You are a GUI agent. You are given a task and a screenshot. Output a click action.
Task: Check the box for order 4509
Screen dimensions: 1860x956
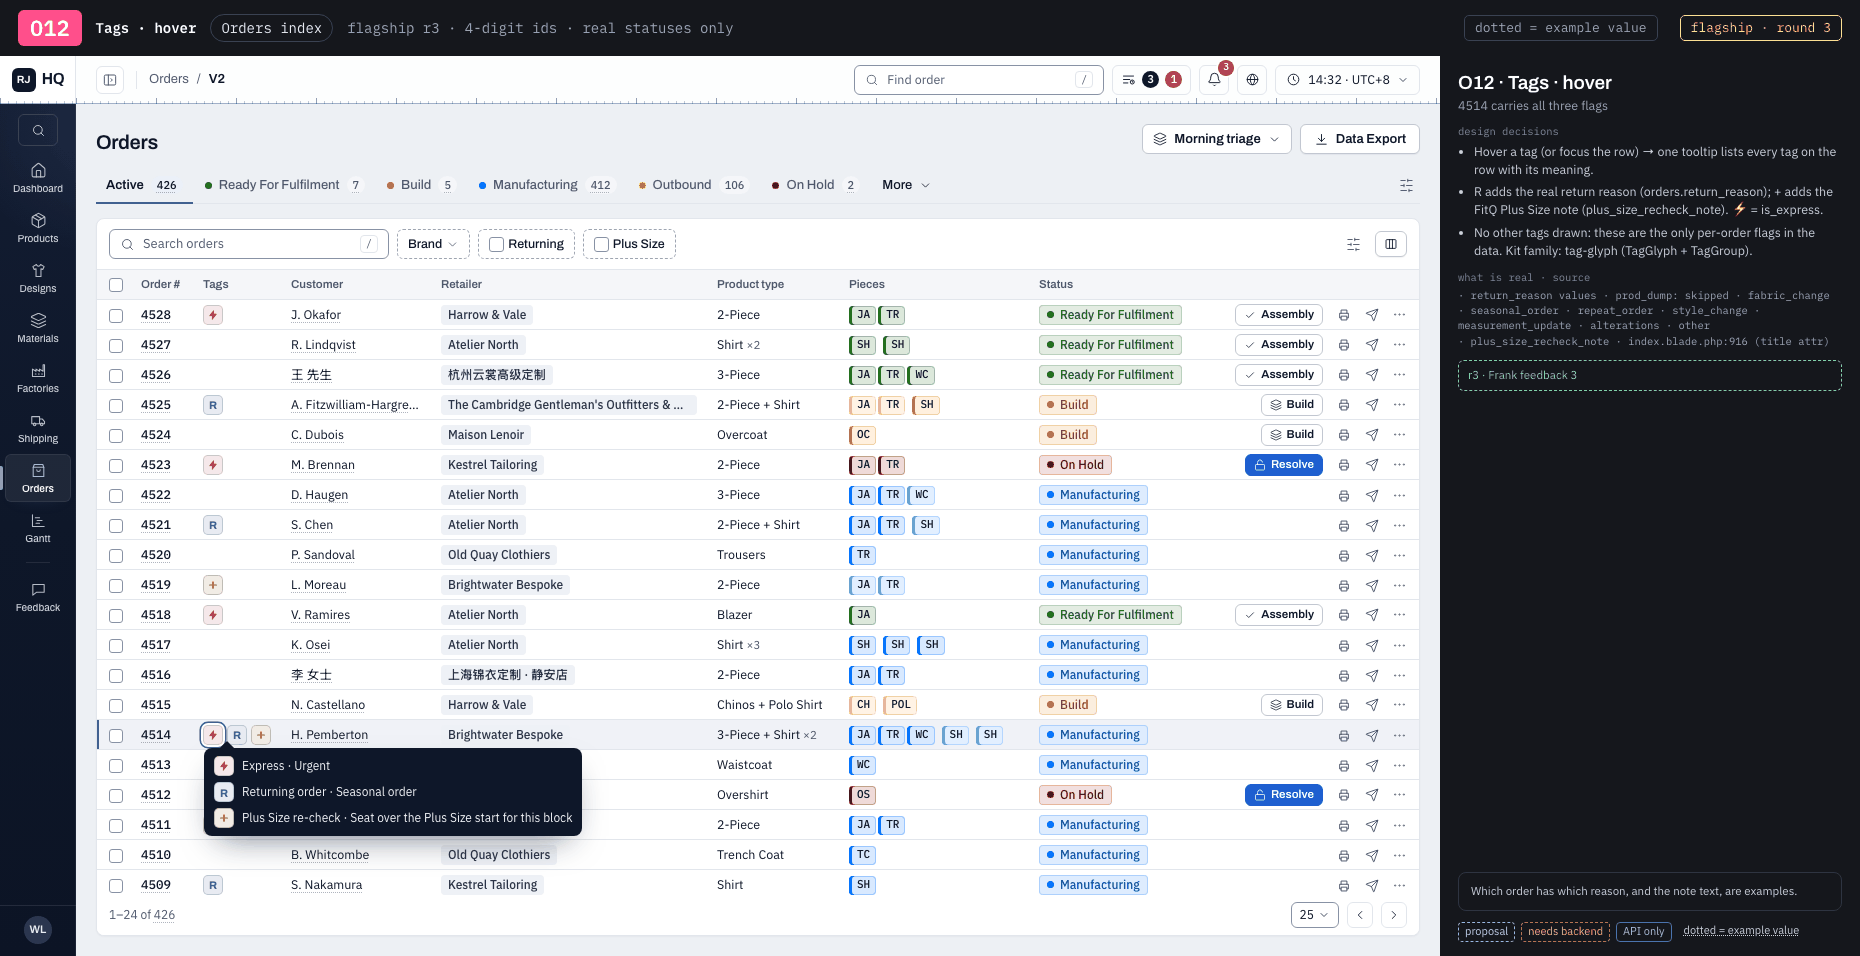coord(116,885)
